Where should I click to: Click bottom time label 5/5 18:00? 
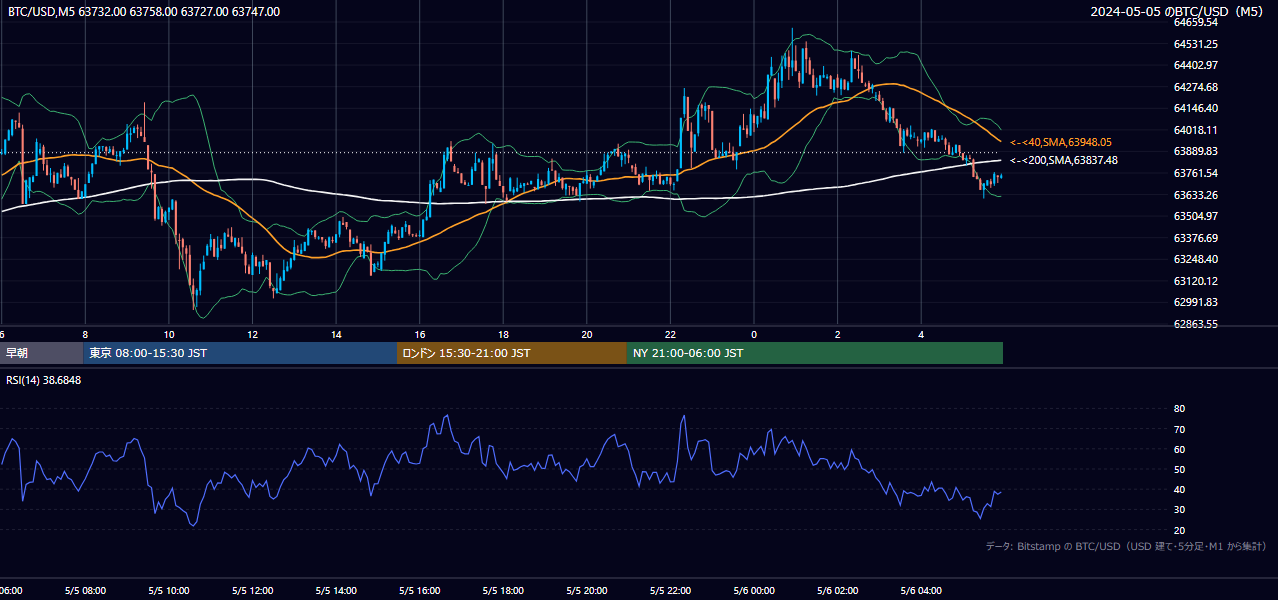(x=503, y=591)
